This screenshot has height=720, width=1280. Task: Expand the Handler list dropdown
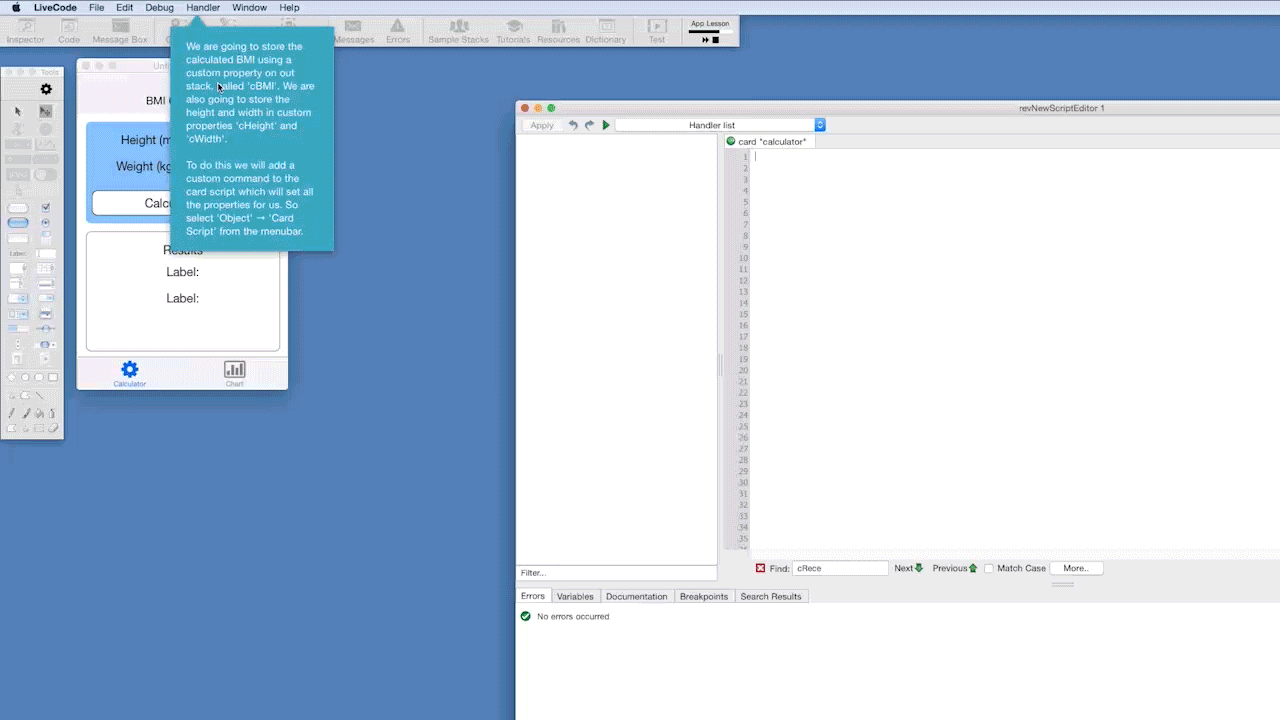[x=820, y=125]
